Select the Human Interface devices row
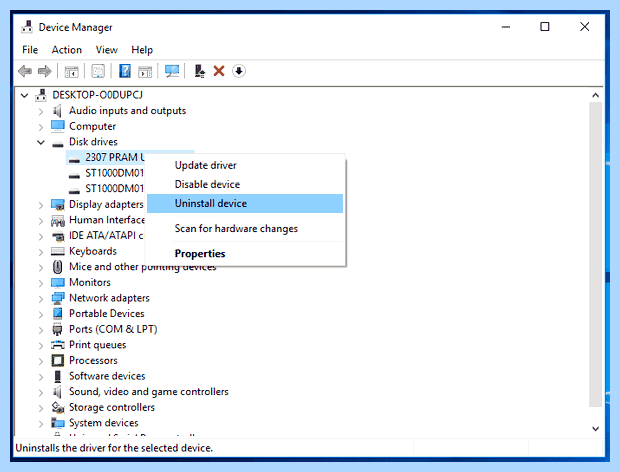 pyautogui.click(x=107, y=220)
